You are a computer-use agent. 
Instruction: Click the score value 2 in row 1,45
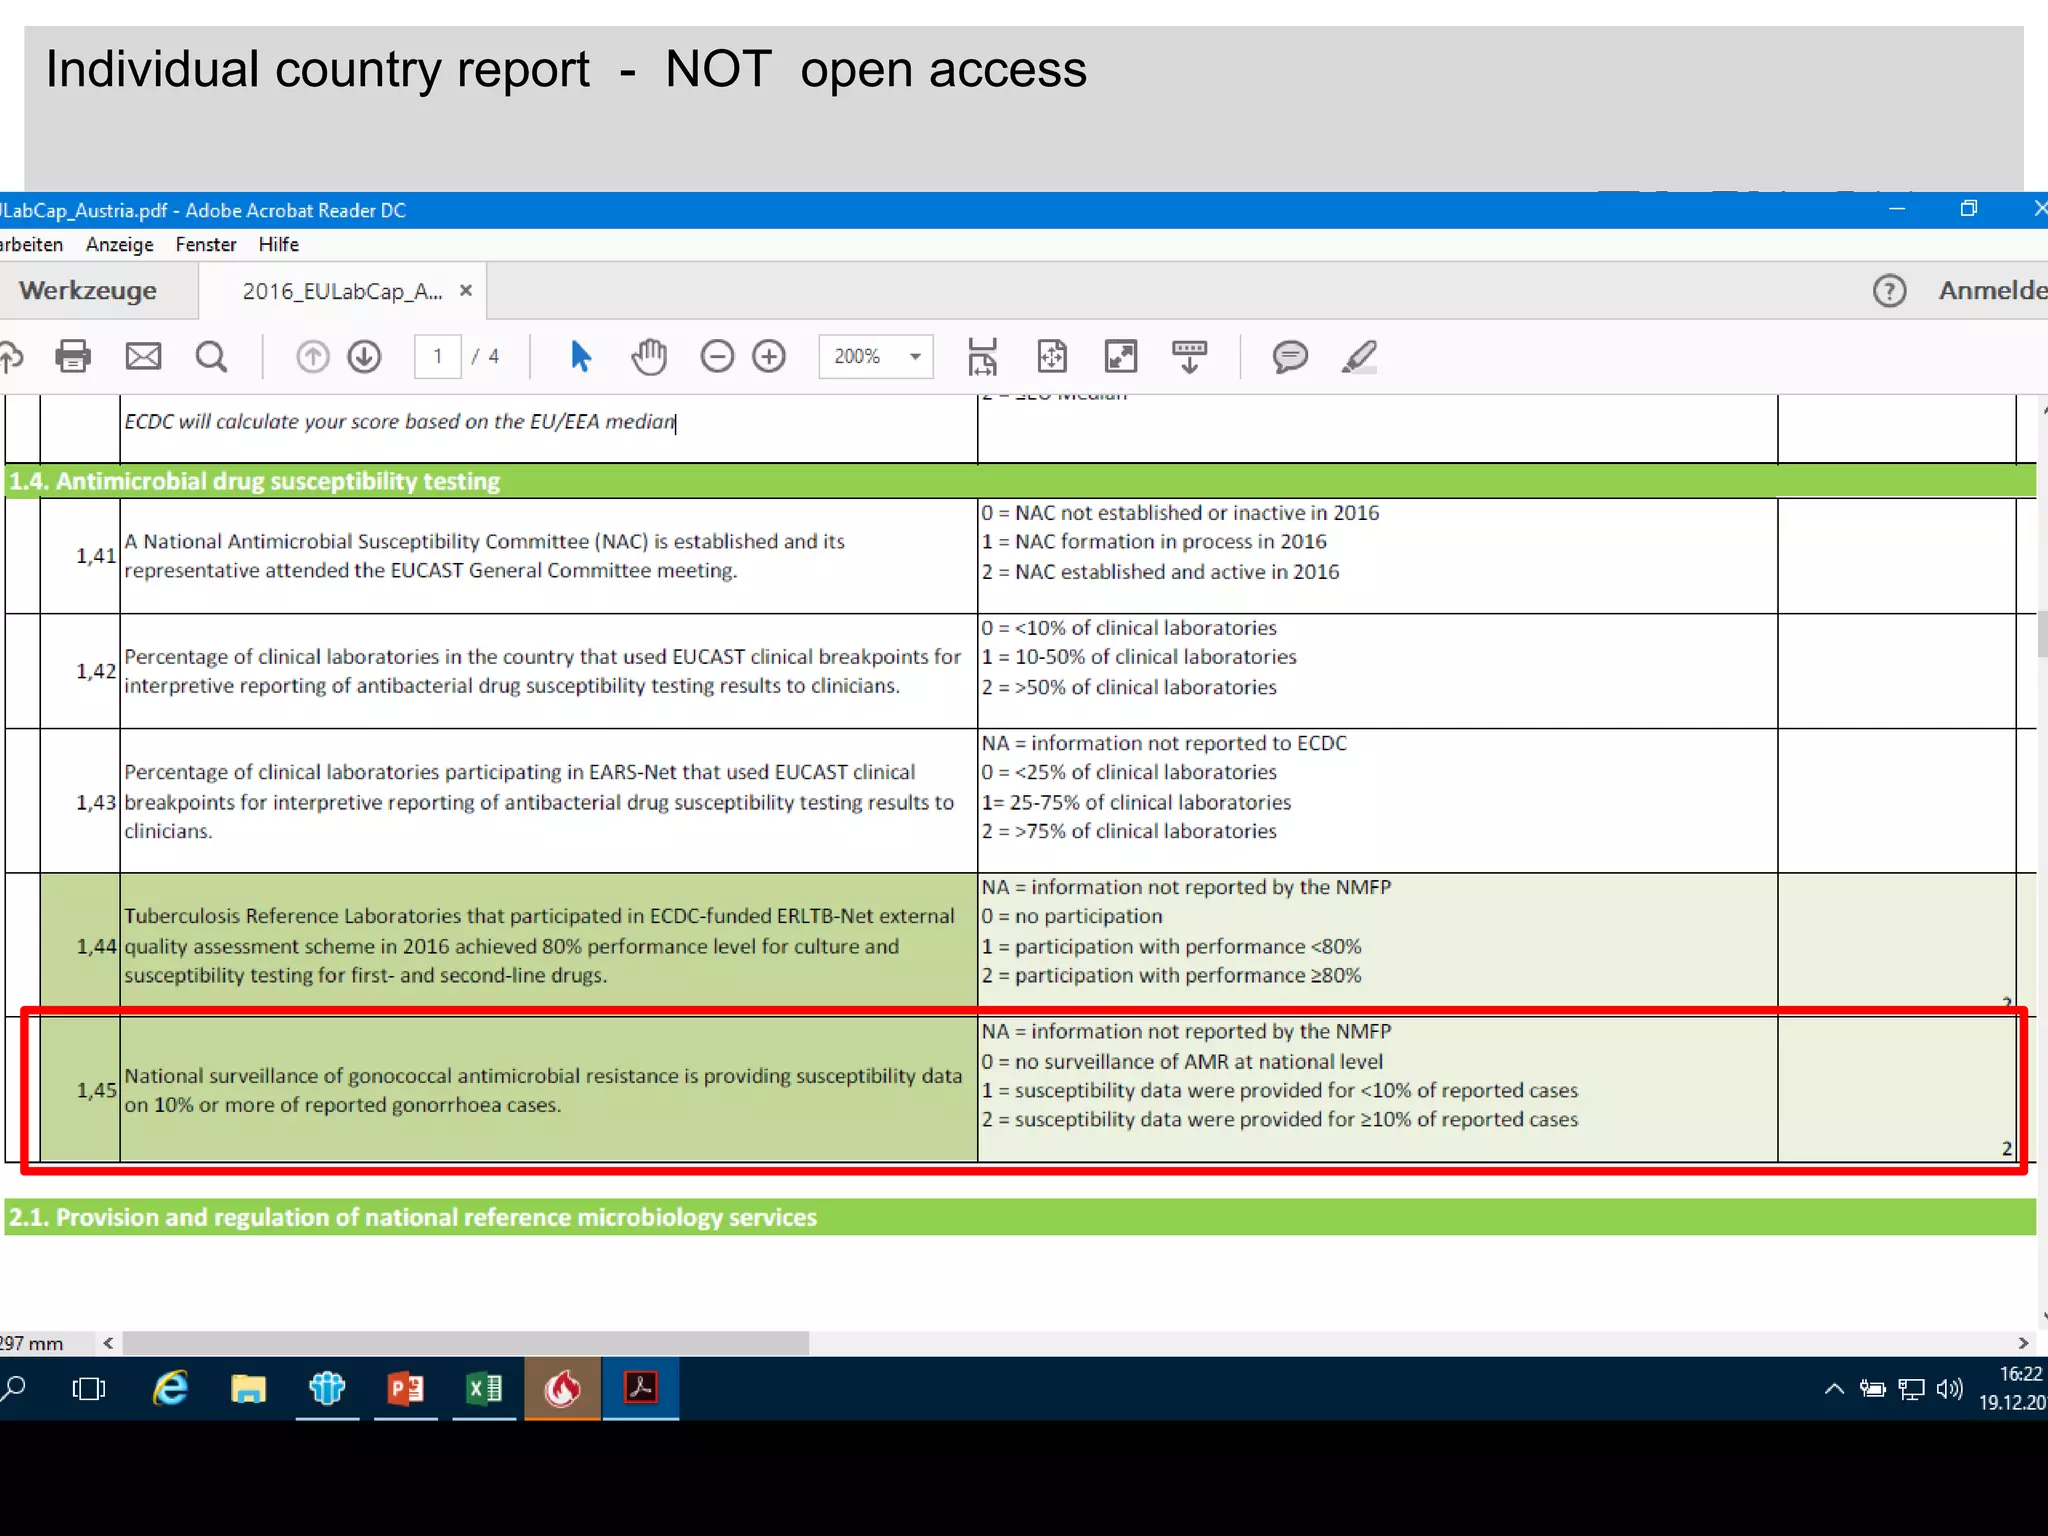pyautogui.click(x=2006, y=1149)
